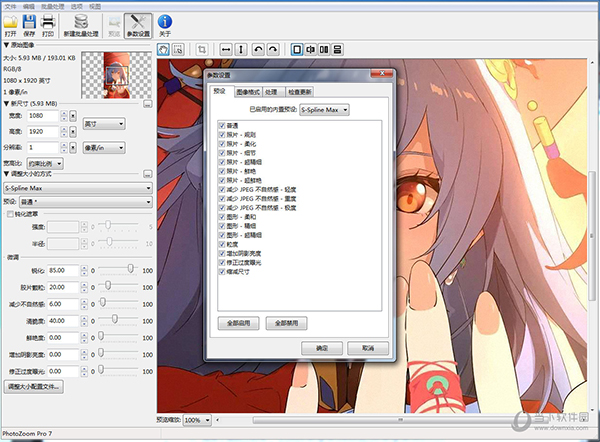Uncheck 照片 - 超精细 preset checkbox

[x=222, y=162]
